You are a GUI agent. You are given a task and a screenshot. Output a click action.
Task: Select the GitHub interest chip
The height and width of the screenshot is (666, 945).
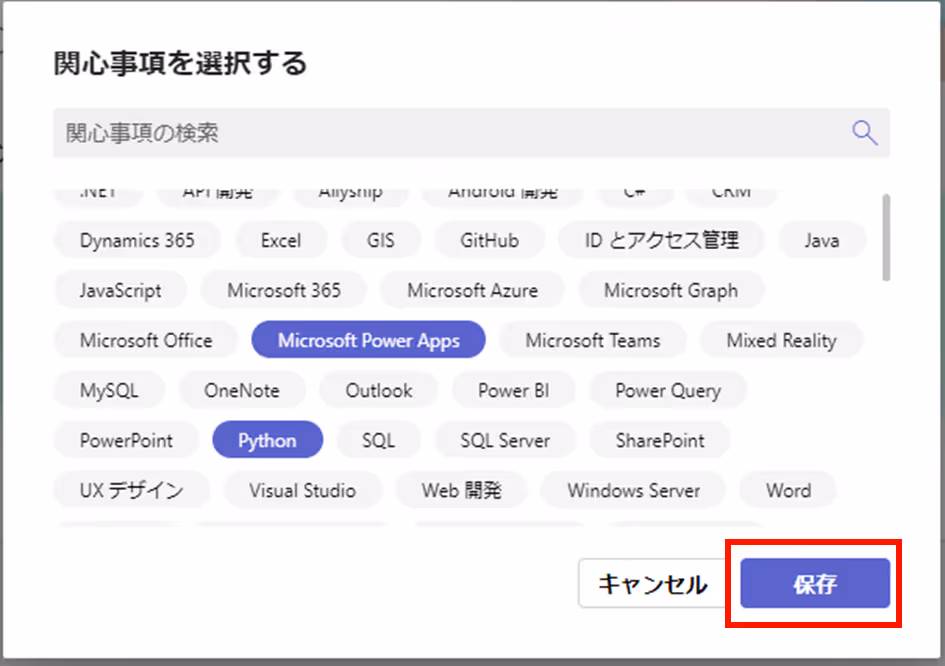(489, 240)
